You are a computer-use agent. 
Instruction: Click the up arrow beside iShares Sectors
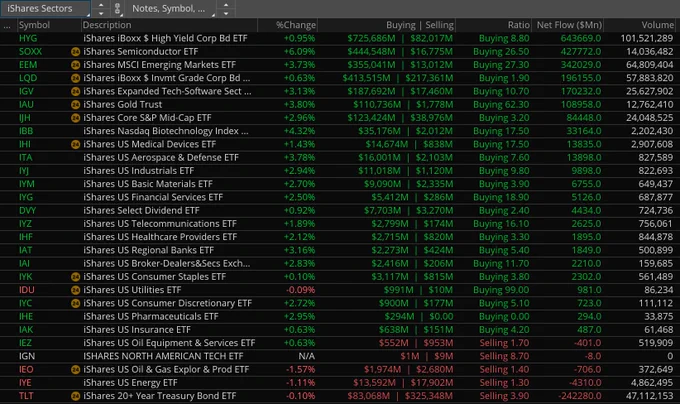click(x=101, y=5)
